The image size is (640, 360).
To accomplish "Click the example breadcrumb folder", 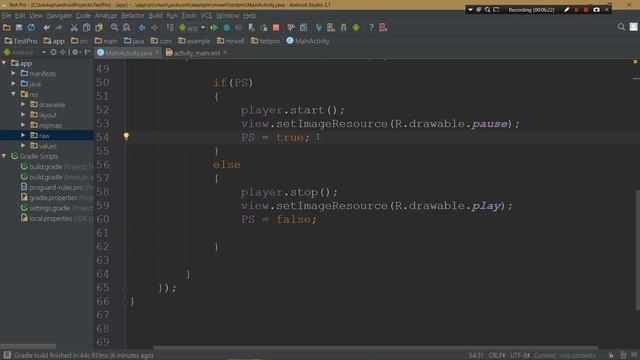I will click(x=194, y=41).
